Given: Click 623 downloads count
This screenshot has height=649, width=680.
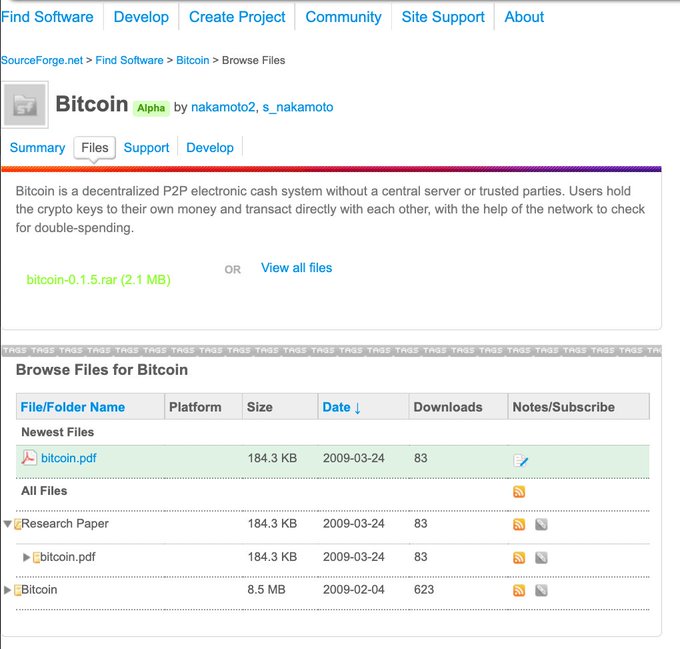Looking at the screenshot, I should [x=424, y=590].
